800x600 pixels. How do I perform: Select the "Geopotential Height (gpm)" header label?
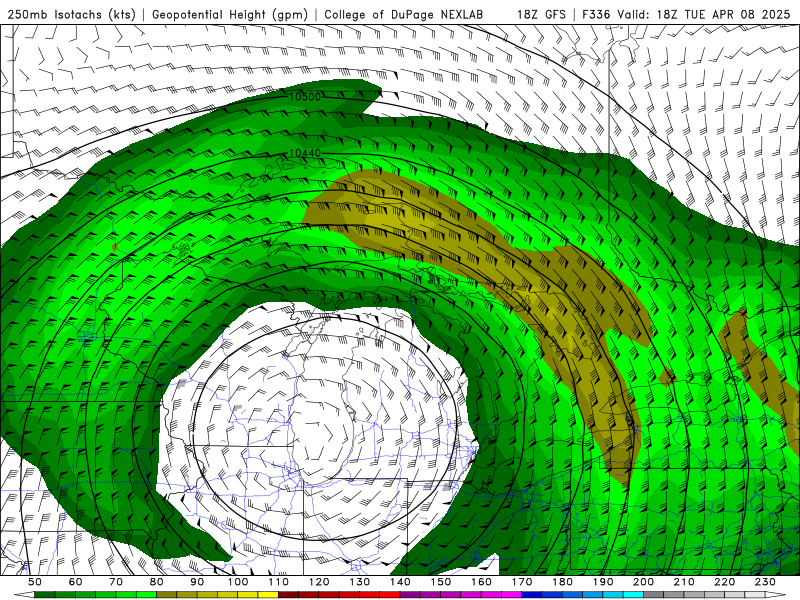230,14
